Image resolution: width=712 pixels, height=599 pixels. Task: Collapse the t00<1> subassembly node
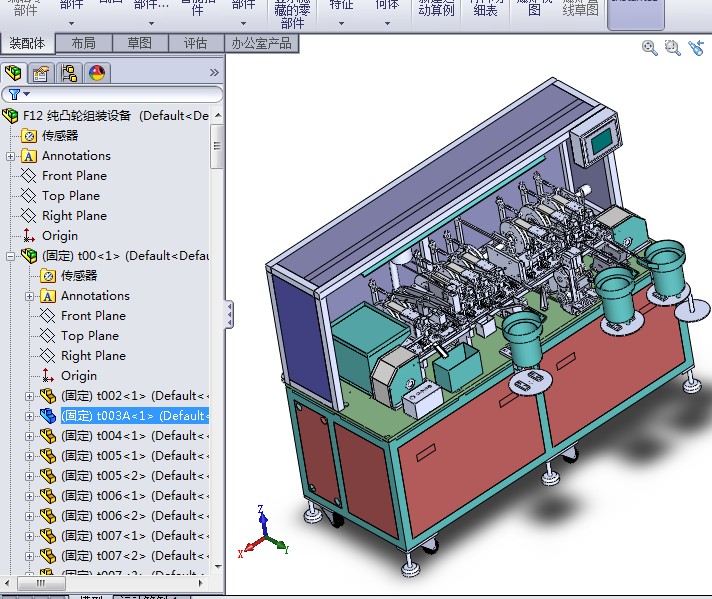[x=11, y=256]
